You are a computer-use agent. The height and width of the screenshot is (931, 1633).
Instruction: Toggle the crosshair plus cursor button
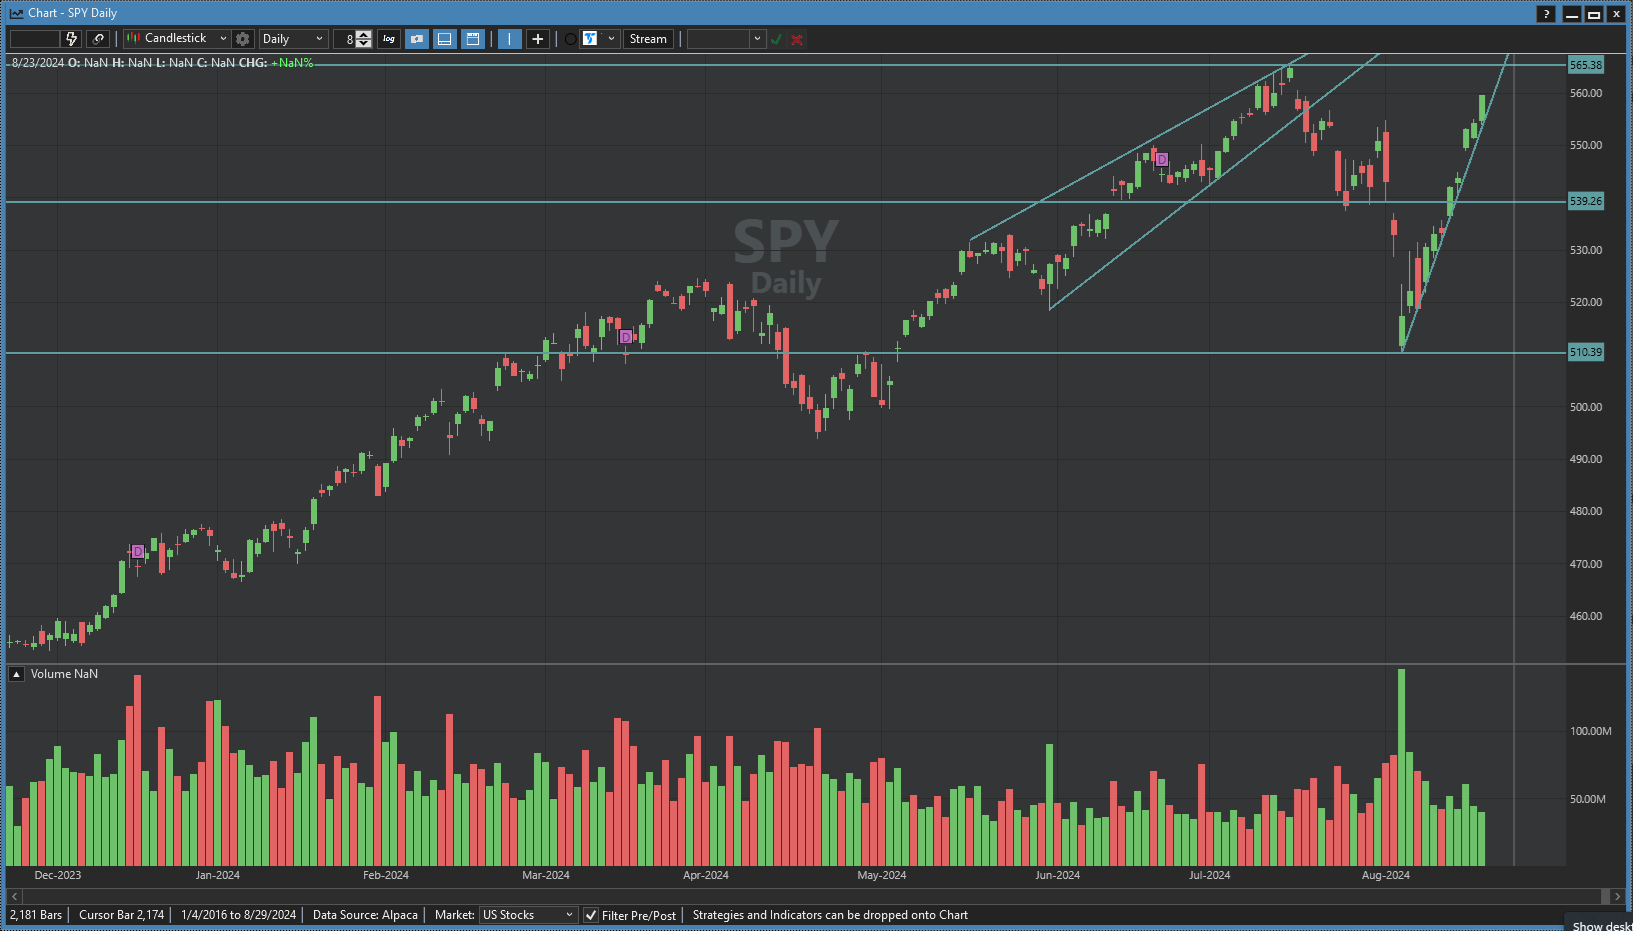click(x=538, y=39)
